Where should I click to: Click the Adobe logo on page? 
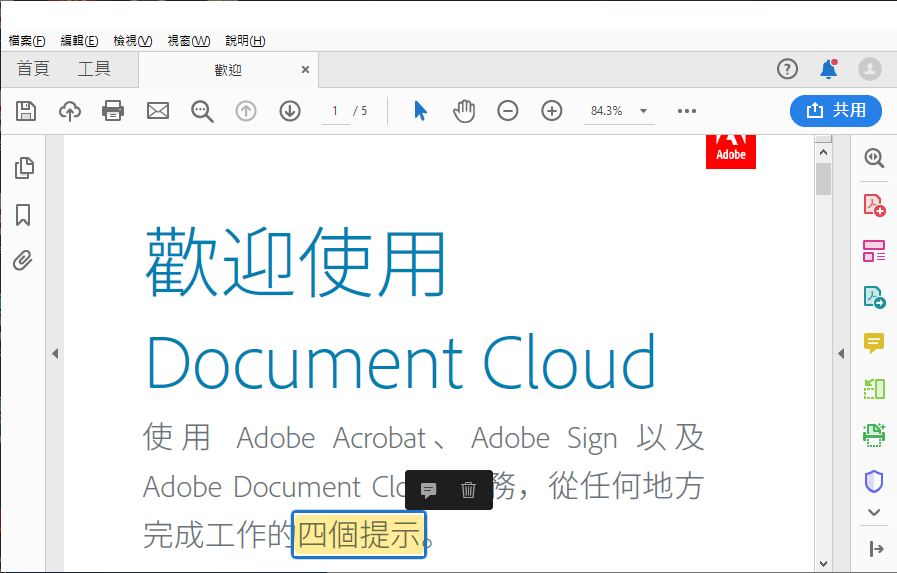(x=731, y=152)
